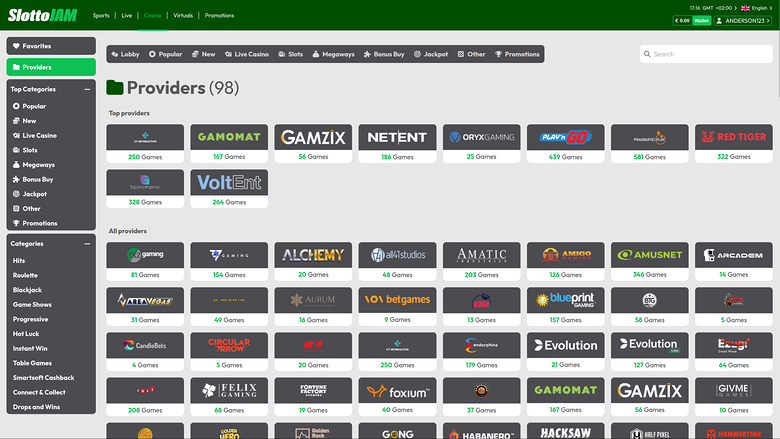Open Favorites heart icon in sidebar

pos(16,46)
